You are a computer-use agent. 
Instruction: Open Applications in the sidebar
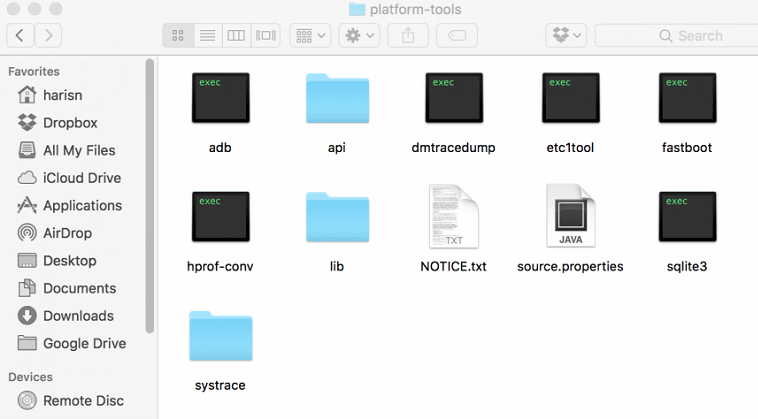[x=70, y=205]
